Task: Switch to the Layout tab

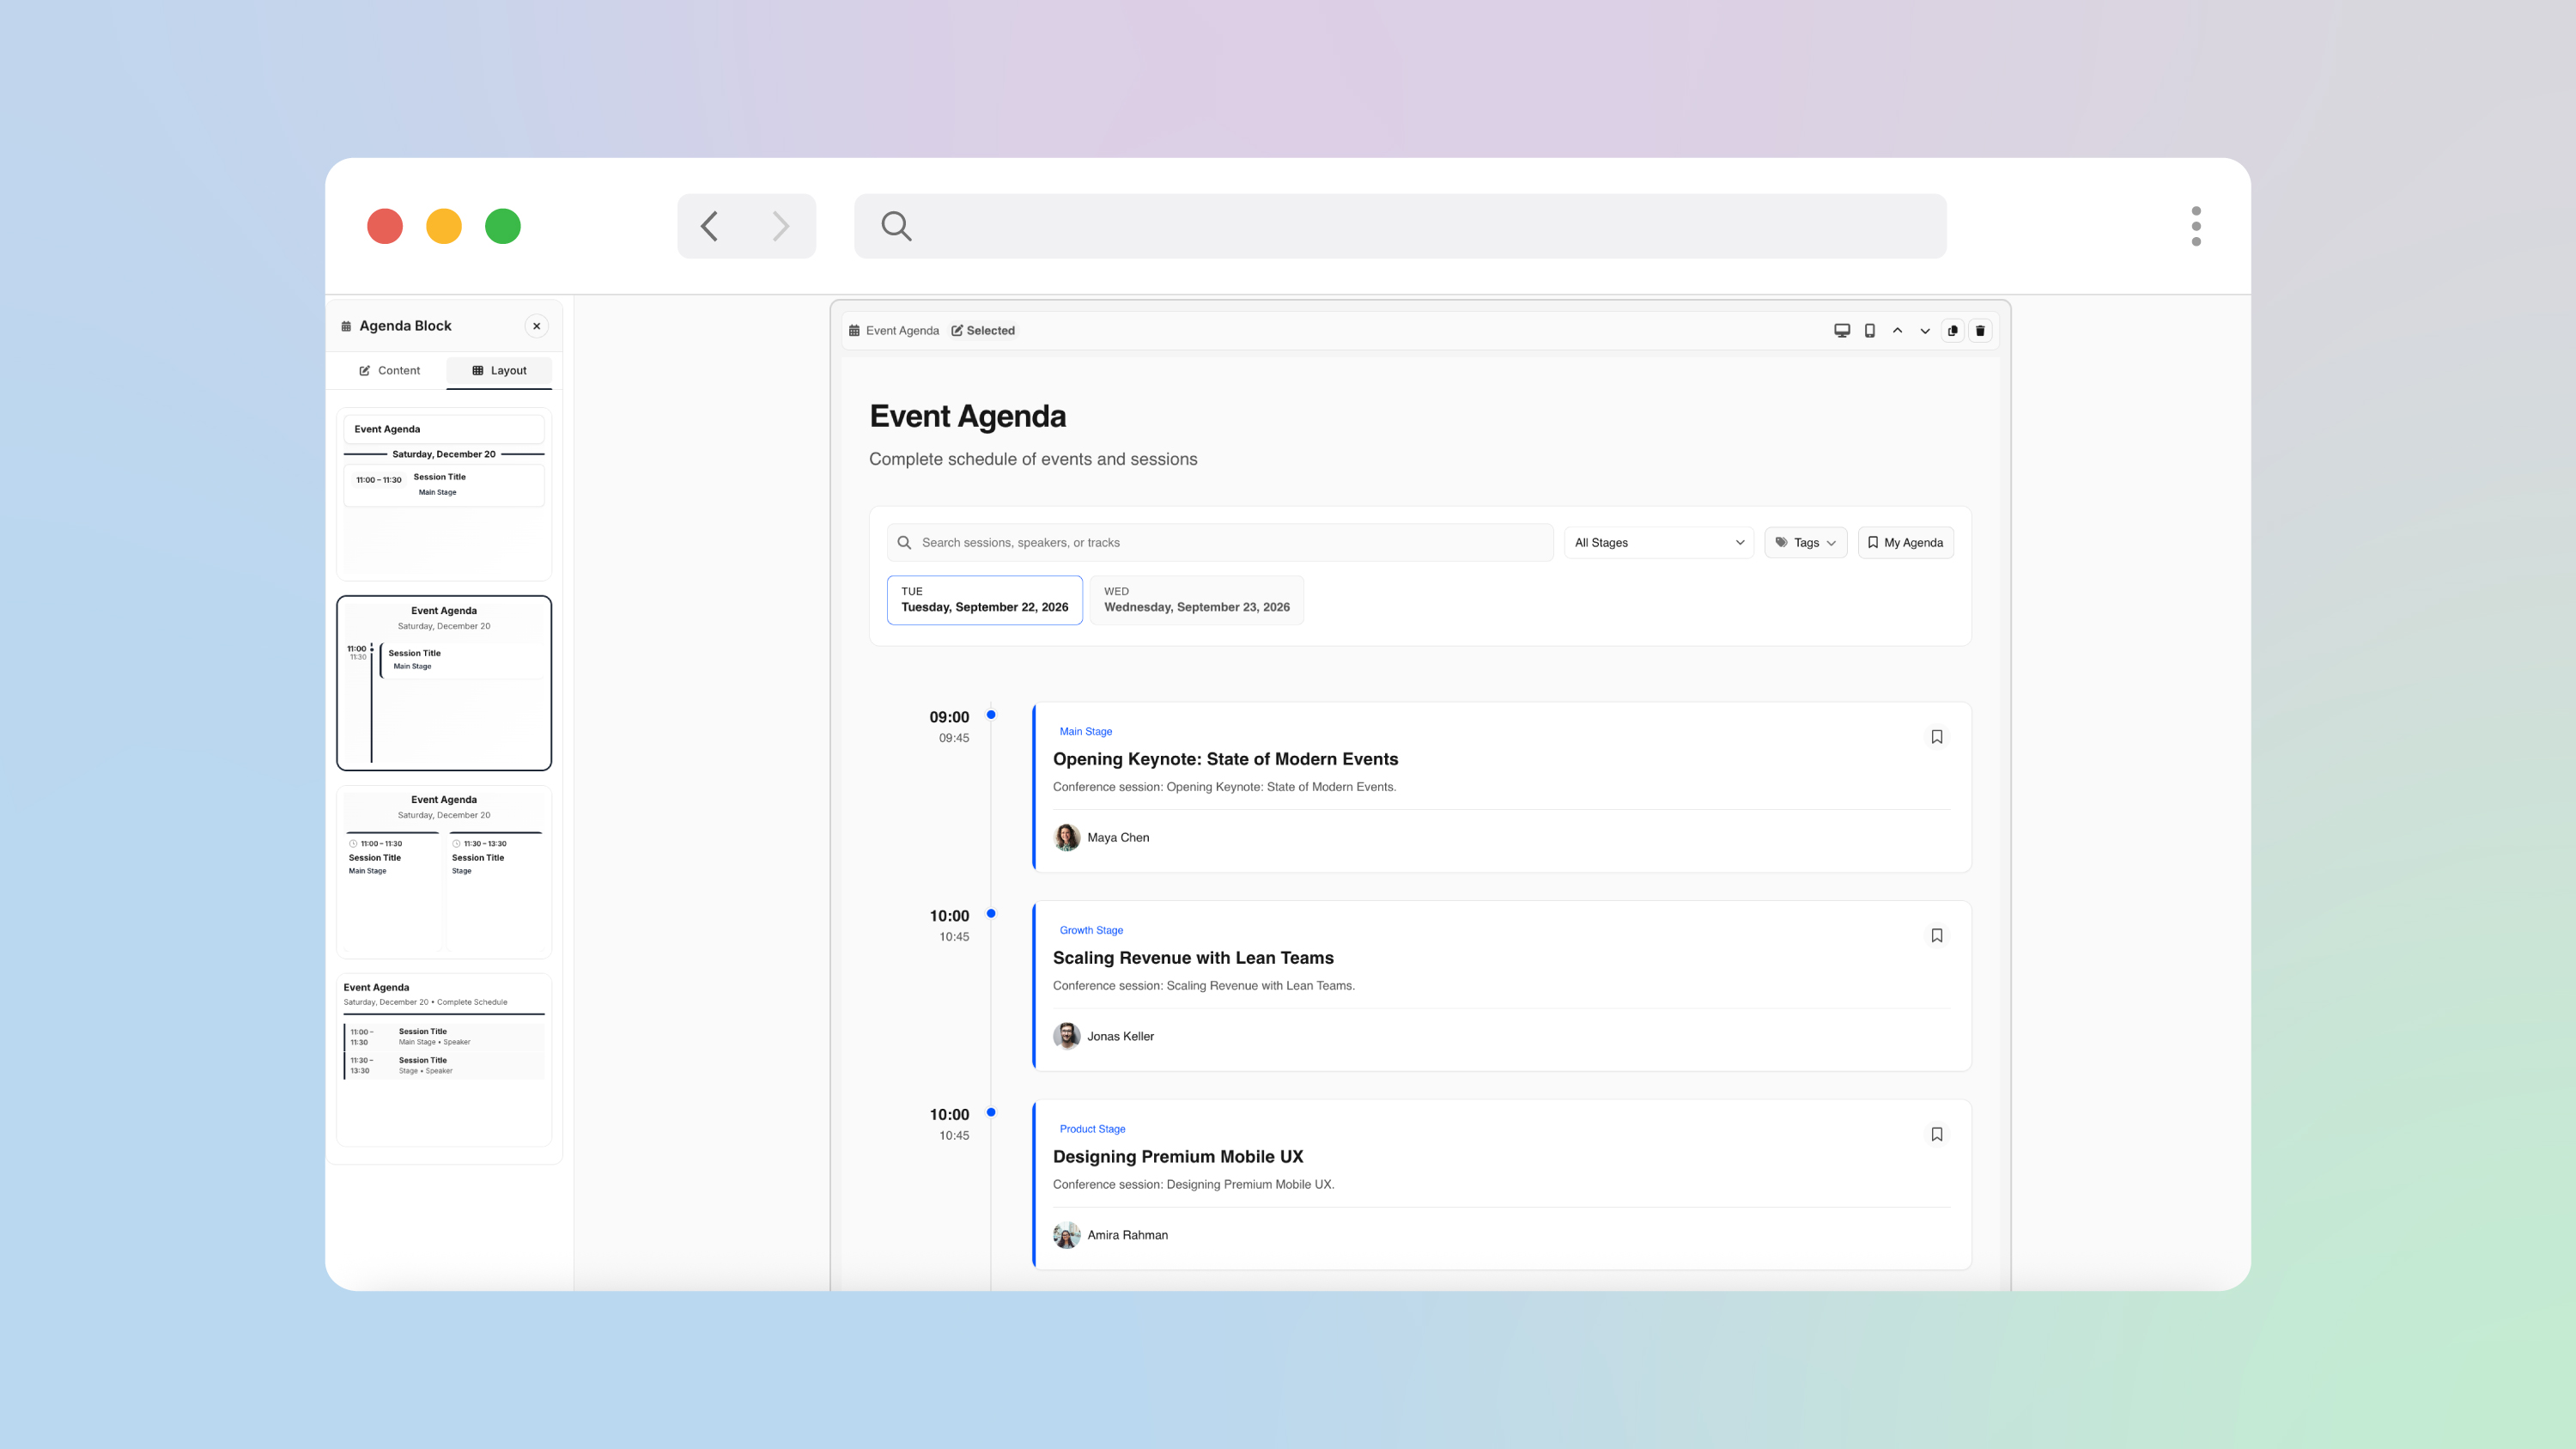Action: [499, 370]
